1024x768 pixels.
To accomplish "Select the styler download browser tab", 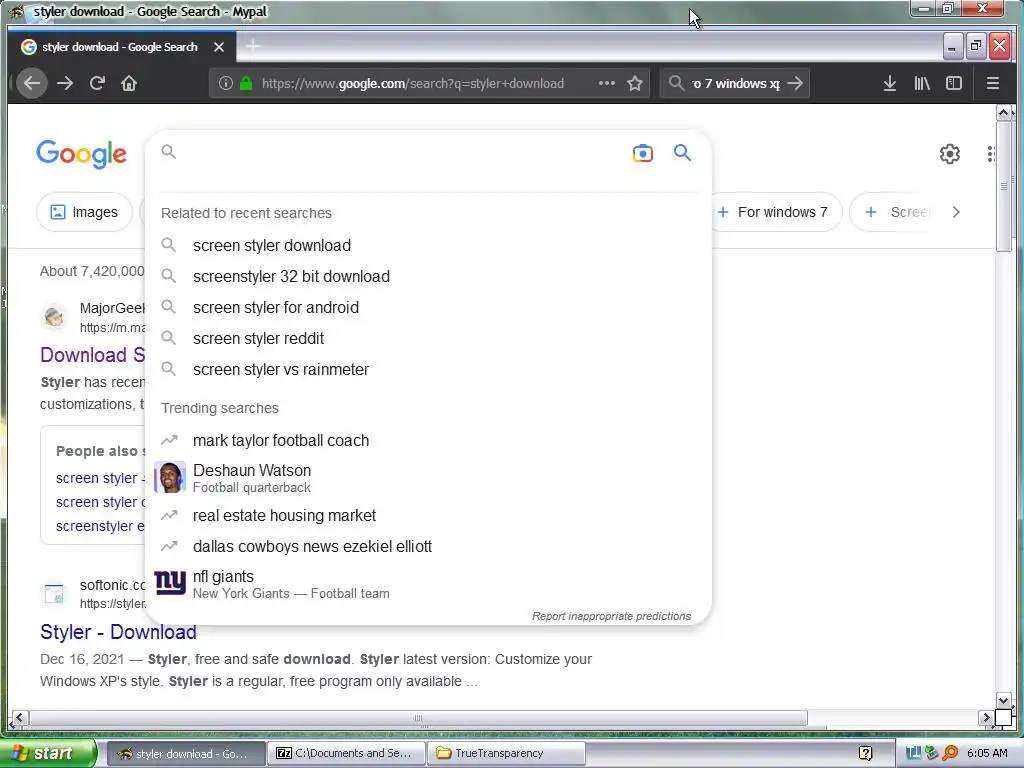I will (x=121, y=47).
